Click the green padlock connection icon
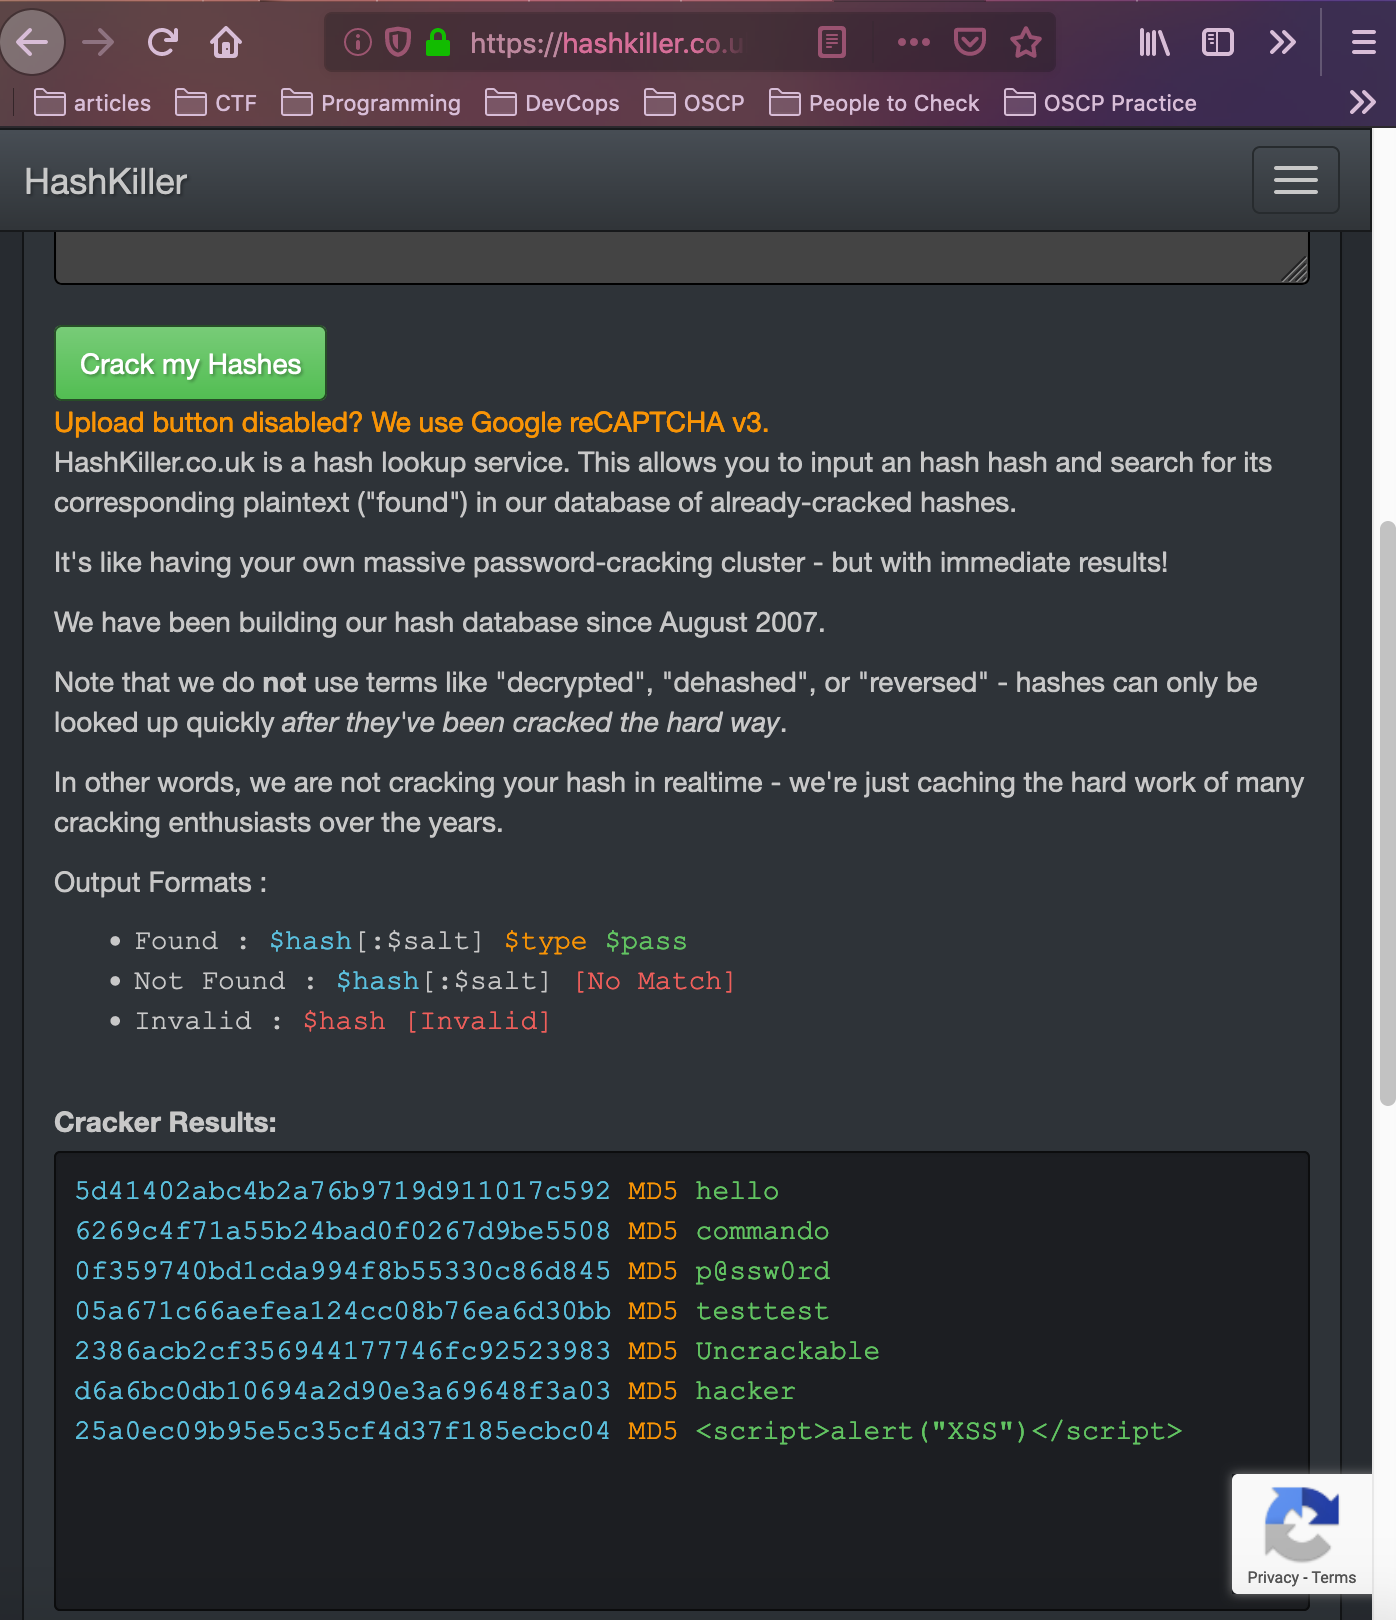 [x=437, y=42]
